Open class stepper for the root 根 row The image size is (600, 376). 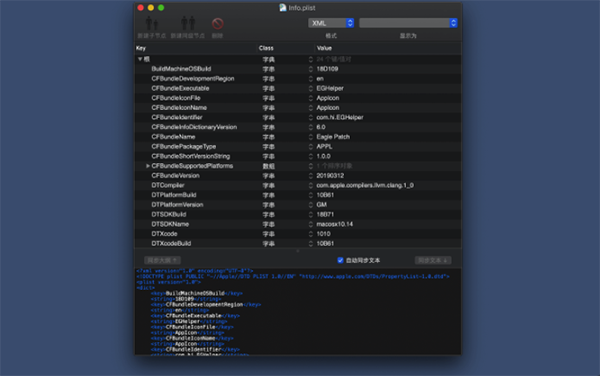pos(311,59)
